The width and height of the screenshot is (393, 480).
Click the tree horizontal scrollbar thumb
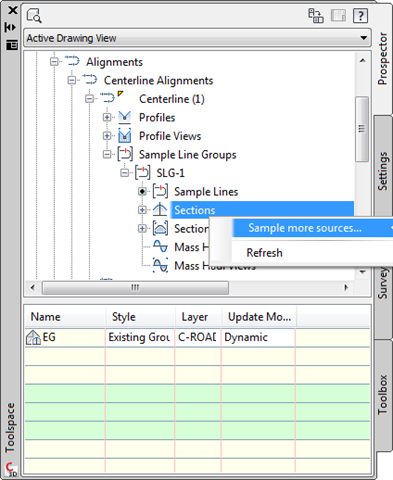click(135, 287)
